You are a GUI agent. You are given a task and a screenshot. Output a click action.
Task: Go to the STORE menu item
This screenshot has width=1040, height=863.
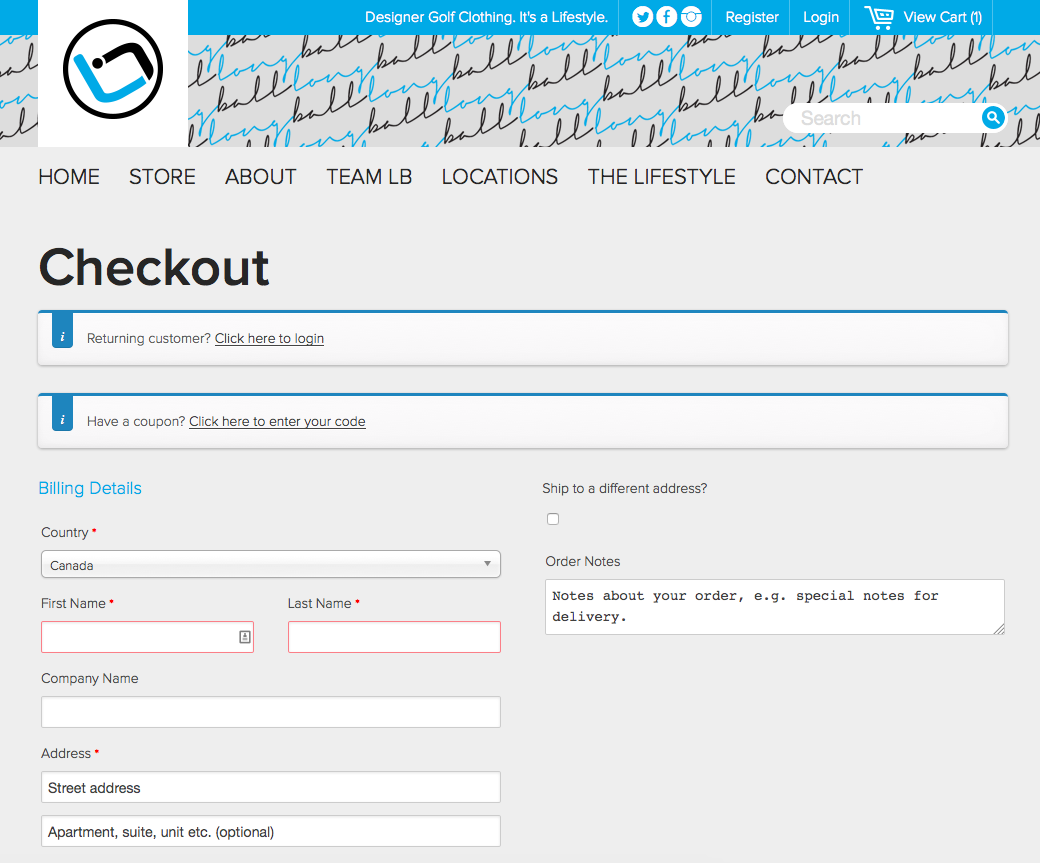(x=162, y=177)
